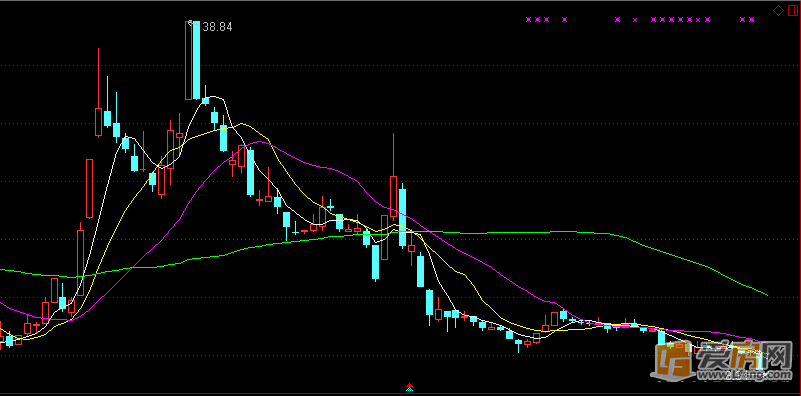Click the red split-panel rectangle icon
This screenshot has width=801, height=396.
(793, 10)
